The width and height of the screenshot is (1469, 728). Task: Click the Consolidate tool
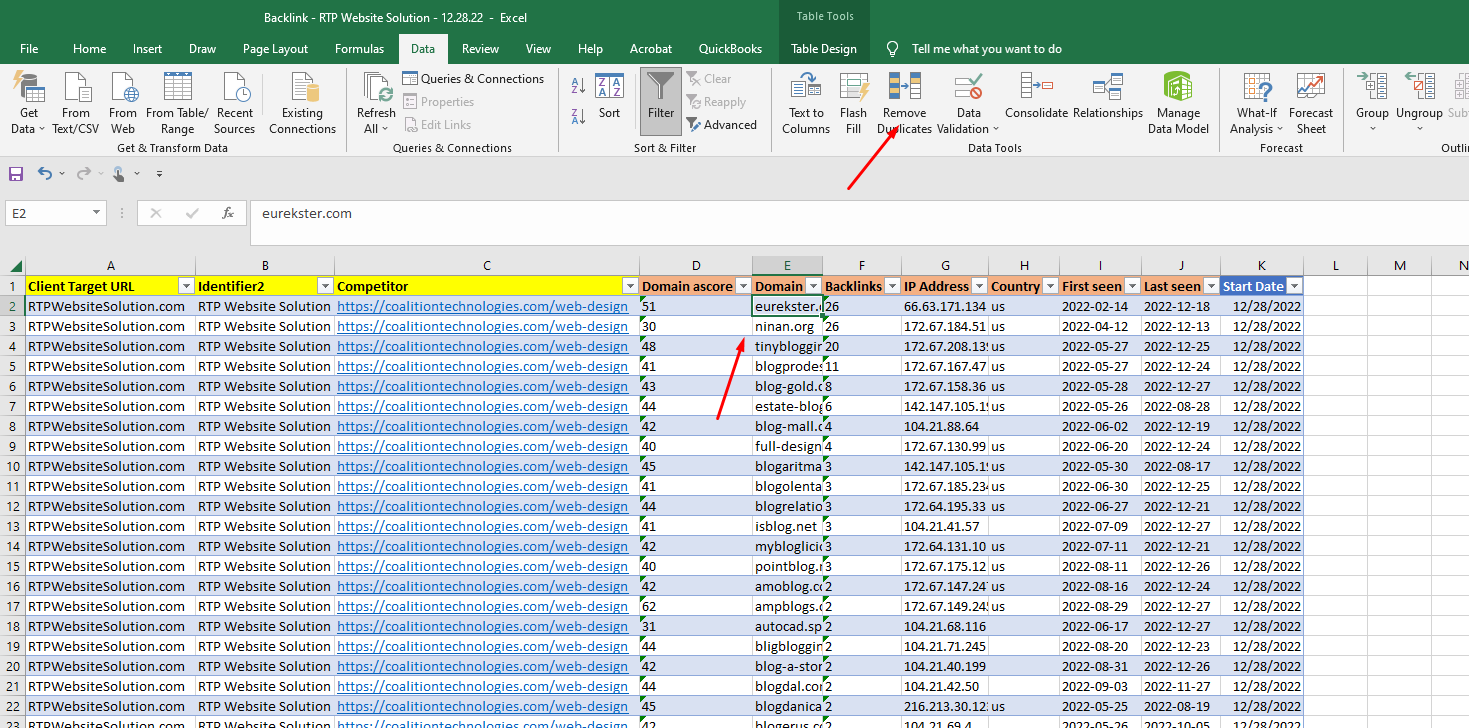point(1036,97)
